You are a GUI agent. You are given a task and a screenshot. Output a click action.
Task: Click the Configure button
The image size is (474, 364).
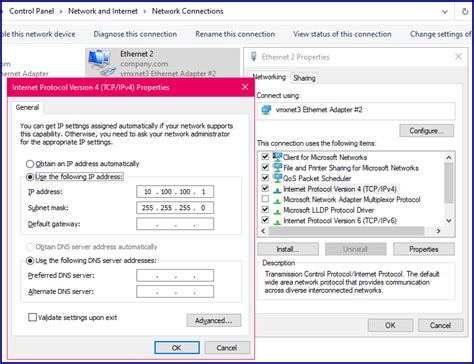426,131
